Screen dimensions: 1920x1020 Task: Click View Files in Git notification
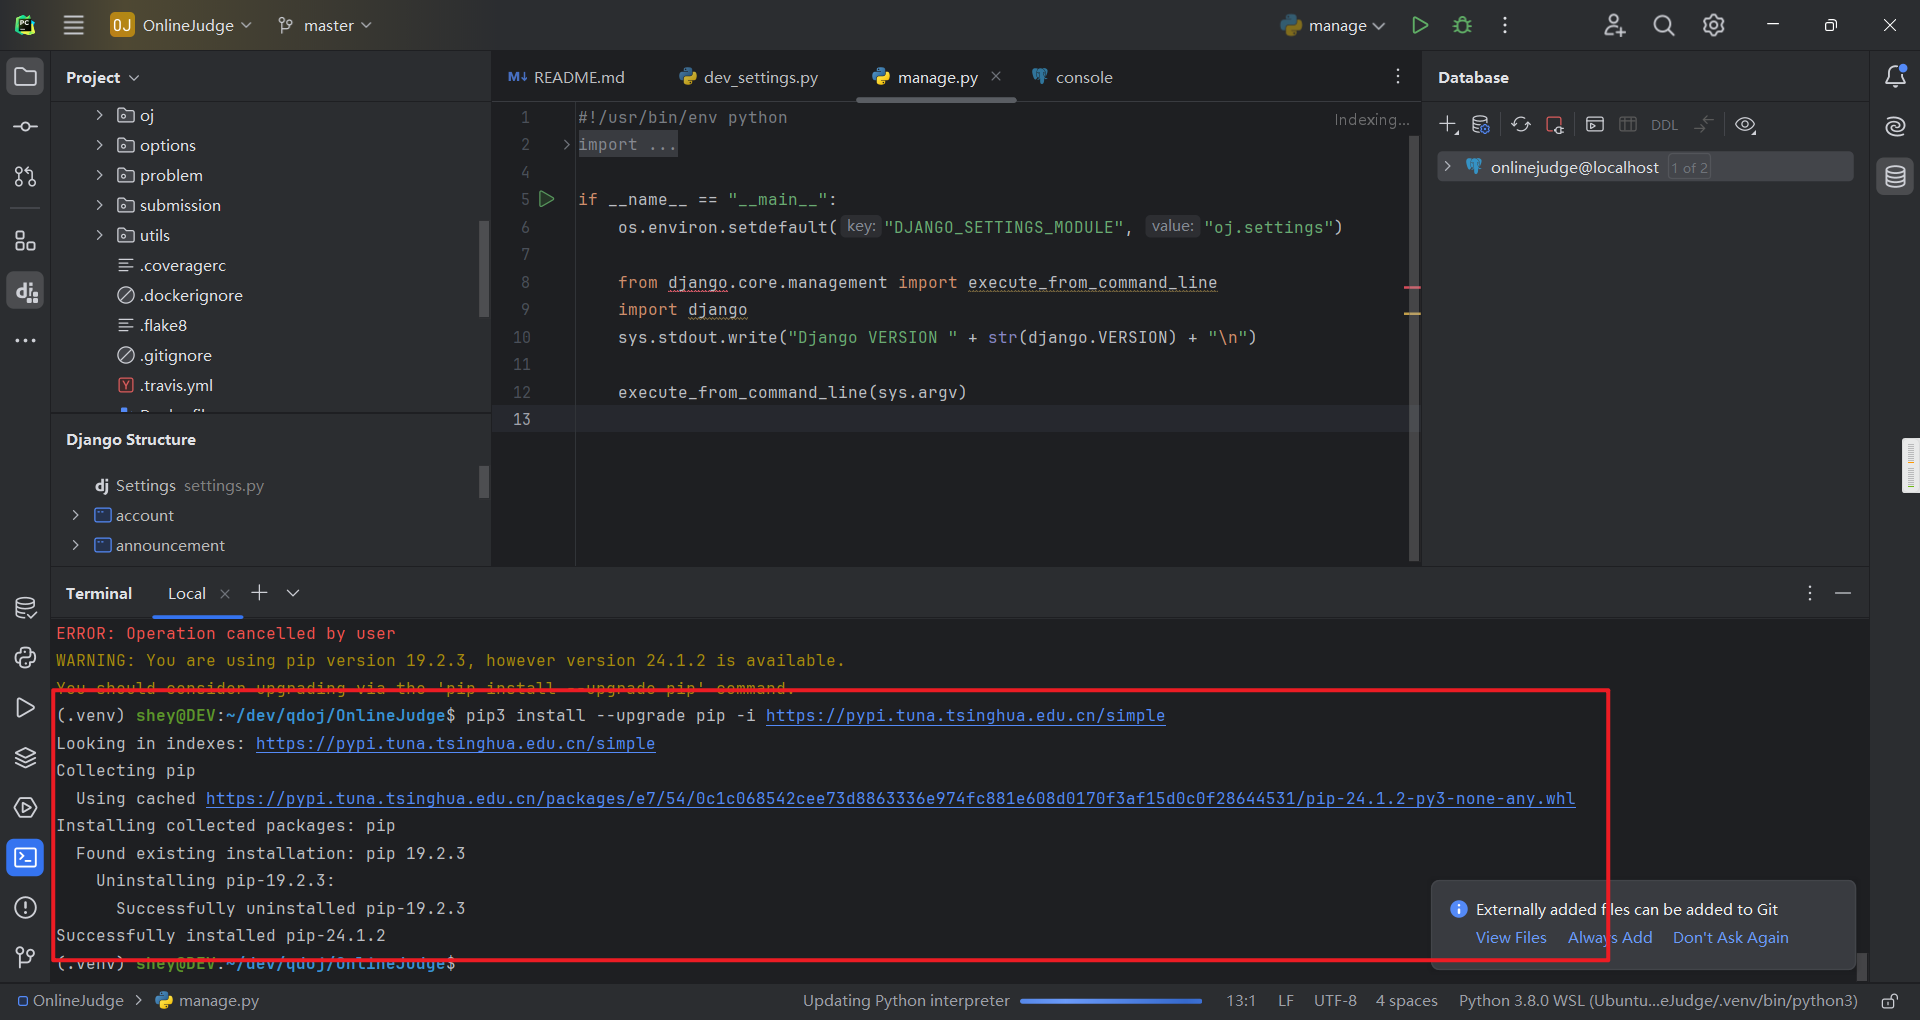pos(1511,937)
